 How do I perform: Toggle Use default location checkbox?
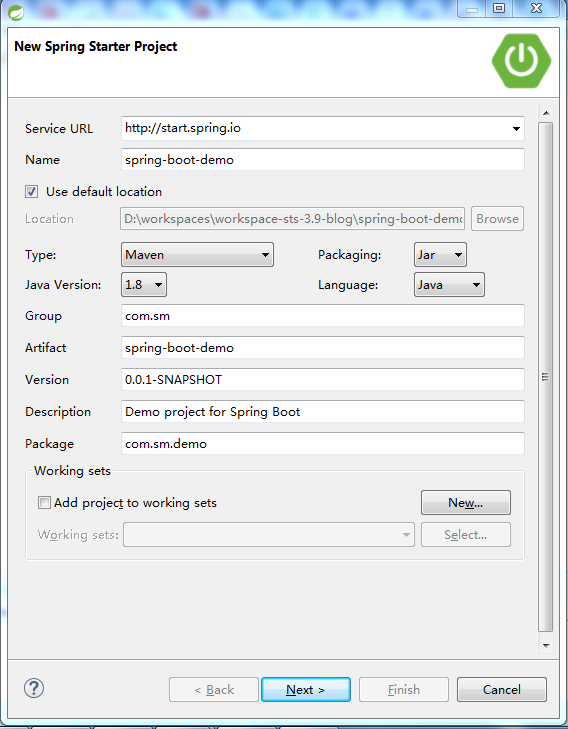click(32, 192)
